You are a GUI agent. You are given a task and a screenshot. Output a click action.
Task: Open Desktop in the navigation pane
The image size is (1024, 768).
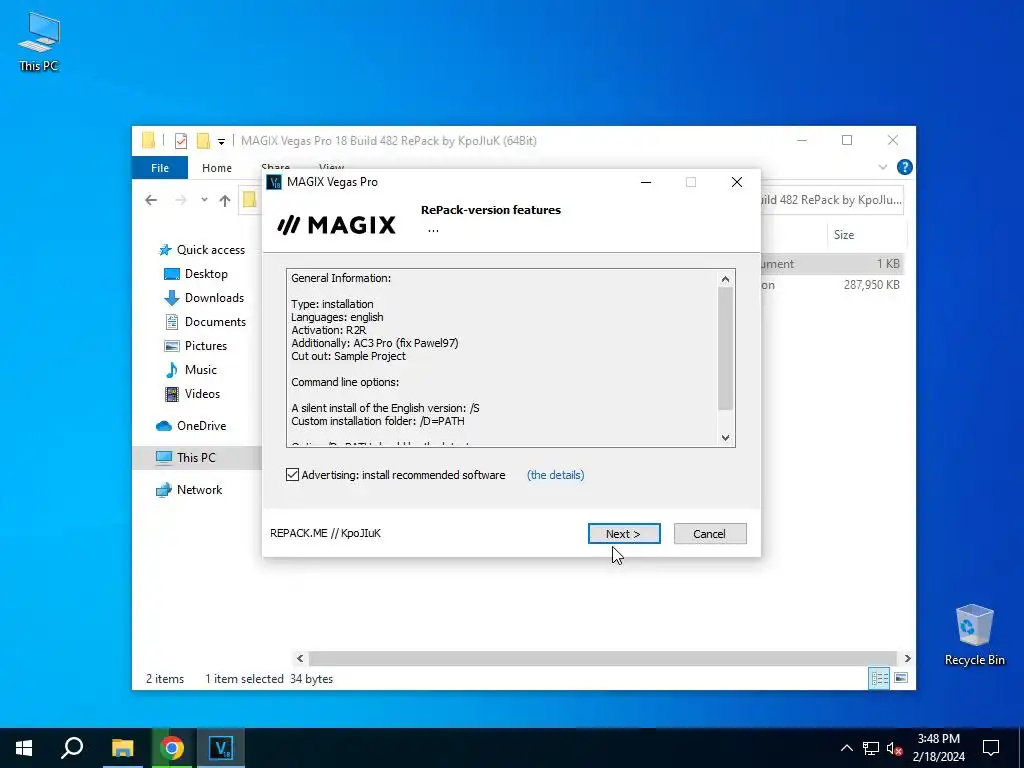click(196, 274)
